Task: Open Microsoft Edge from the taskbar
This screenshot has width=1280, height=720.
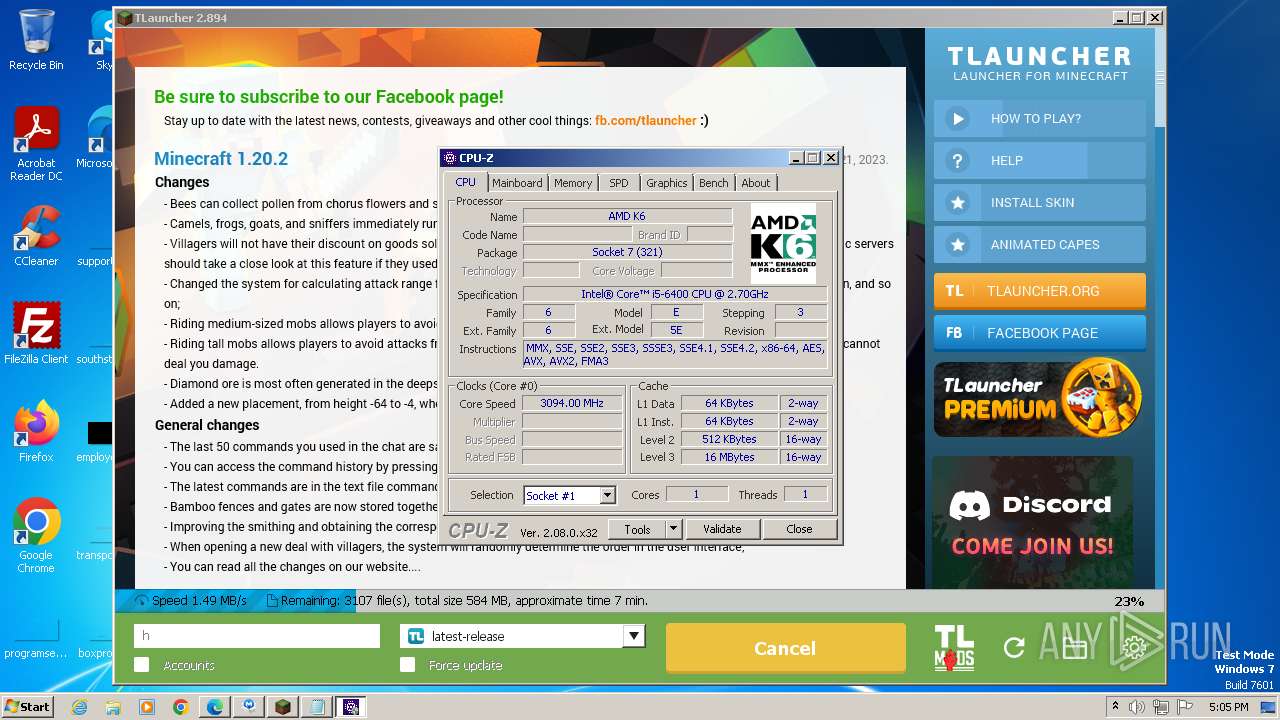Action: (x=214, y=707)
